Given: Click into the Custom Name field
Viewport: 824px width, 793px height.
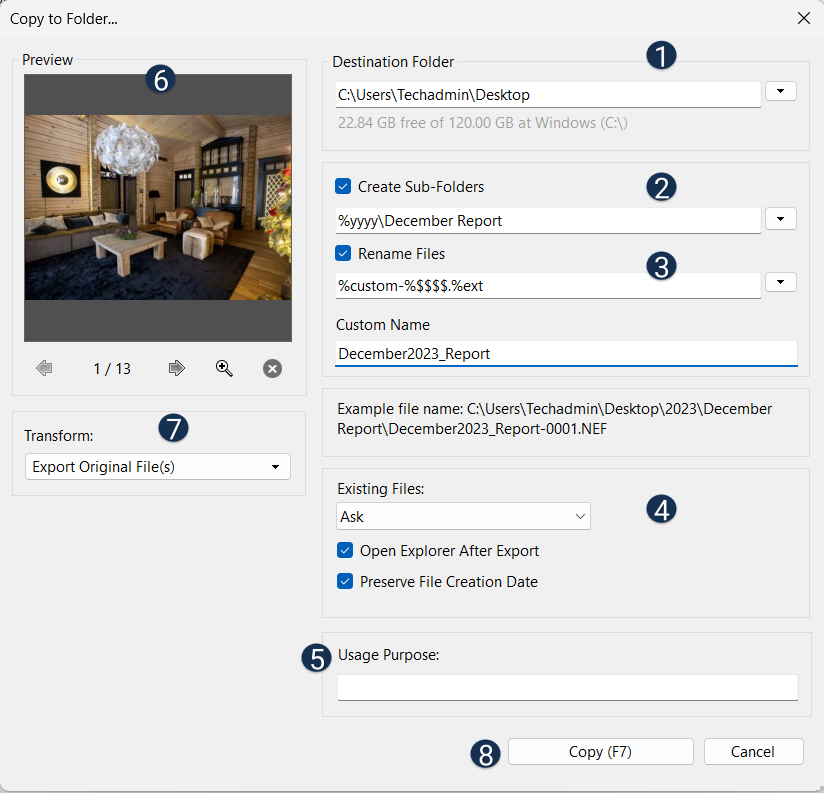Looking at the screenshot, I should point(565,354).
